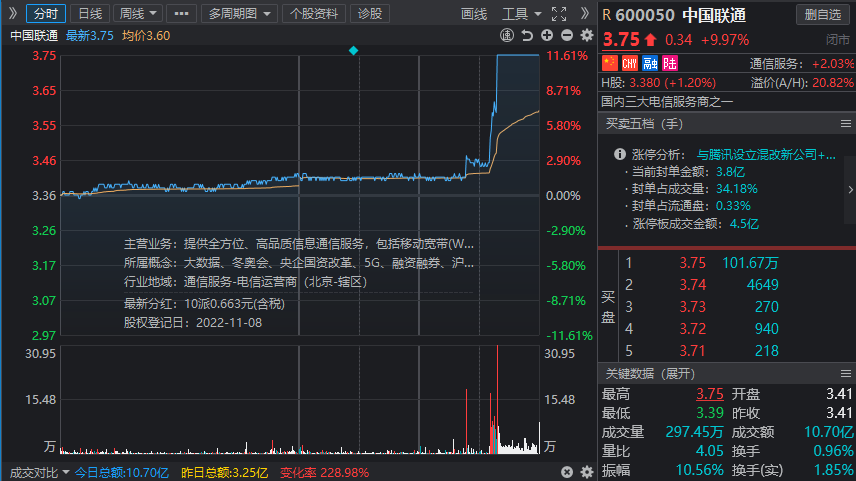Click the 最新3.75 label above chart
Viewport: 856px width, 481px height.
pyautogui.click(x=90, y=36)
